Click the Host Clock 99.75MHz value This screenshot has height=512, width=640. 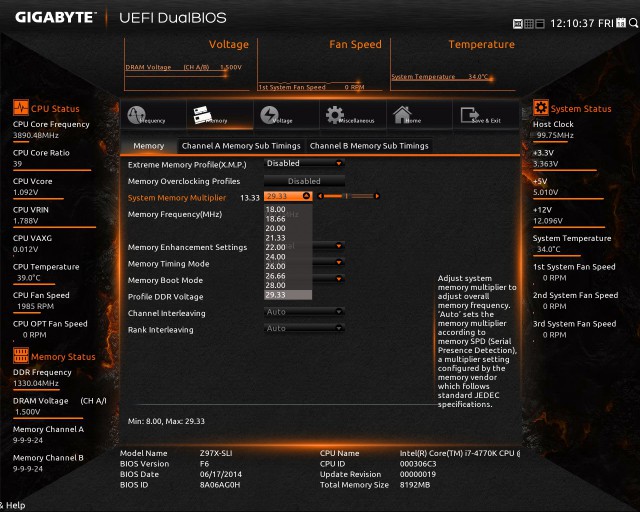[x=555, y=136]
